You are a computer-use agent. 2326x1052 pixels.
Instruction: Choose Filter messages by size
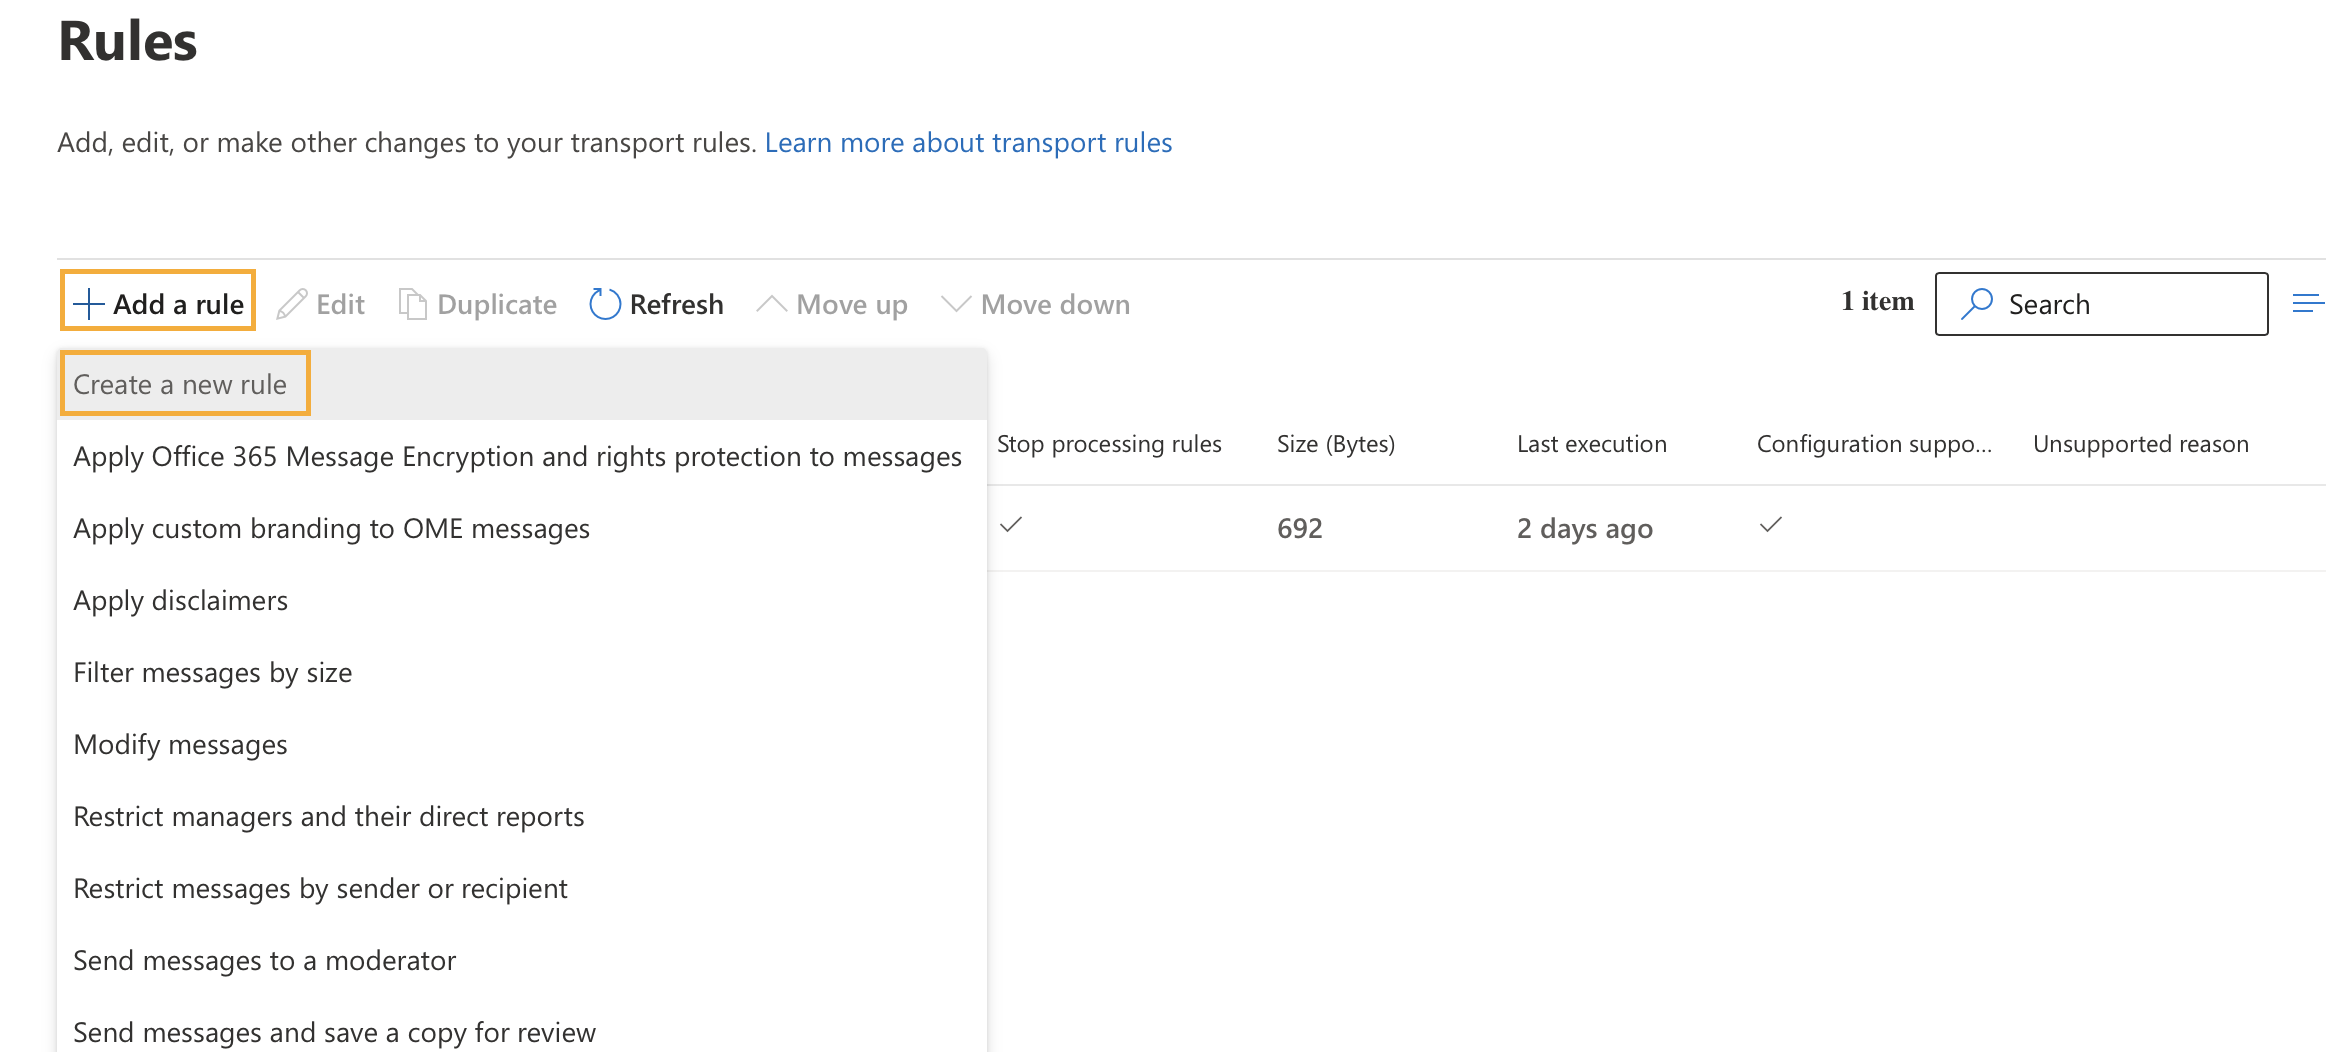point(212,672)
